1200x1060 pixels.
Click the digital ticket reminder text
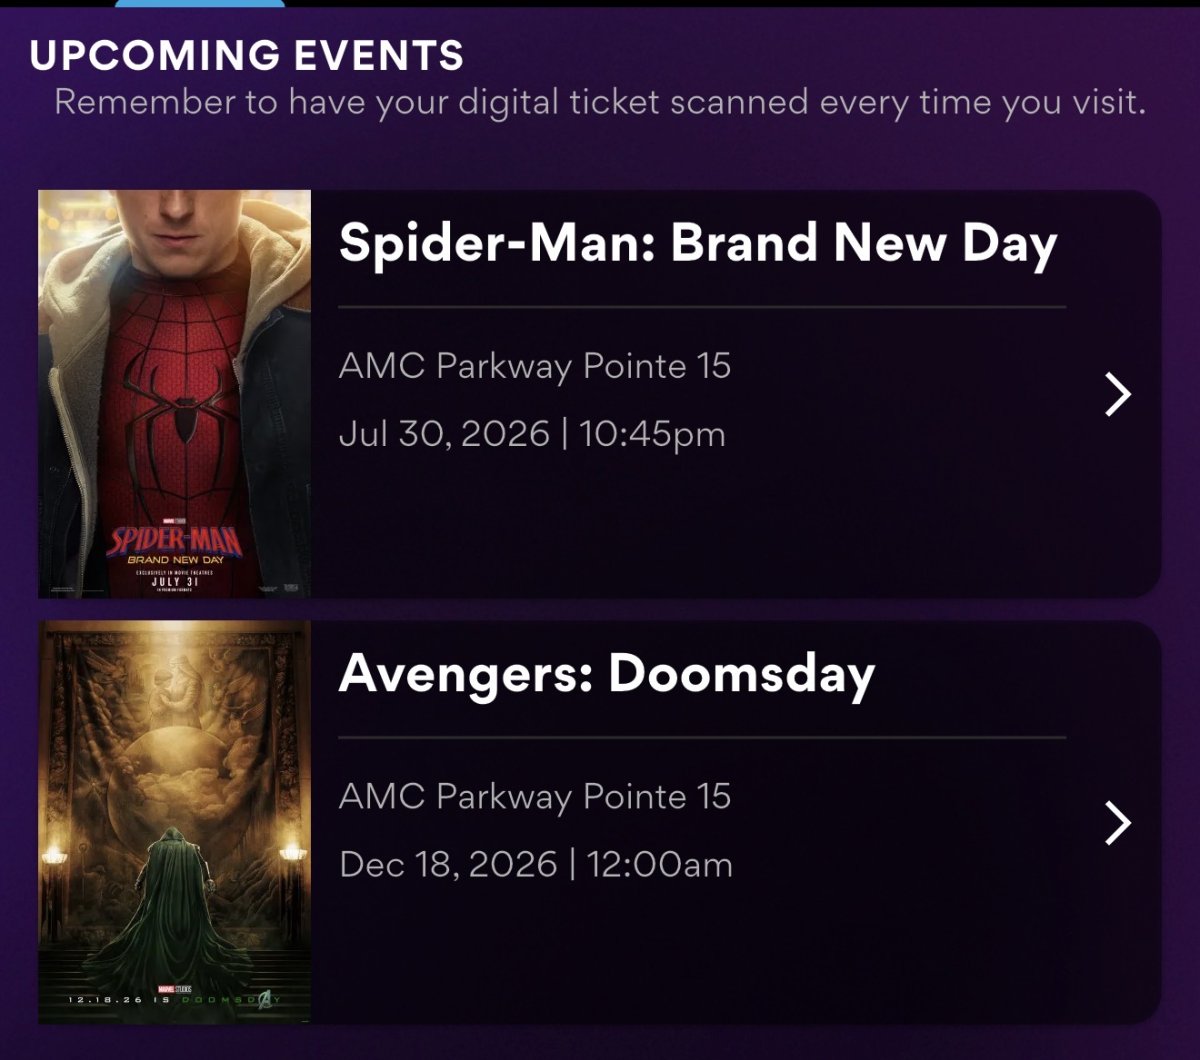(x=600, y=102)
